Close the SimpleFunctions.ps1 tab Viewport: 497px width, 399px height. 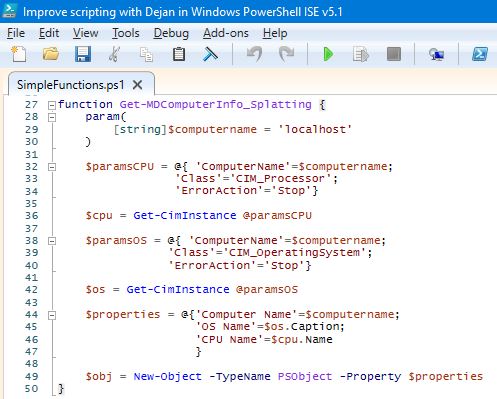[x=137, y=85]
